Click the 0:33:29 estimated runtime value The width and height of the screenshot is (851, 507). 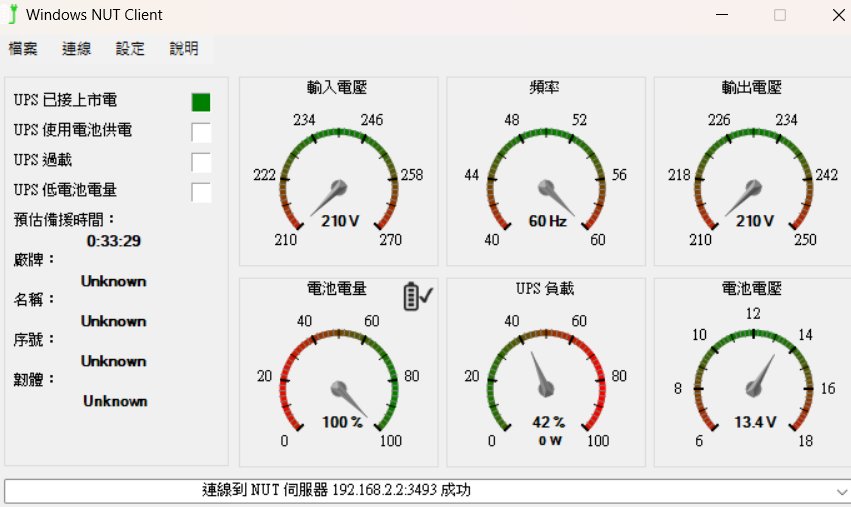[113, 241]
